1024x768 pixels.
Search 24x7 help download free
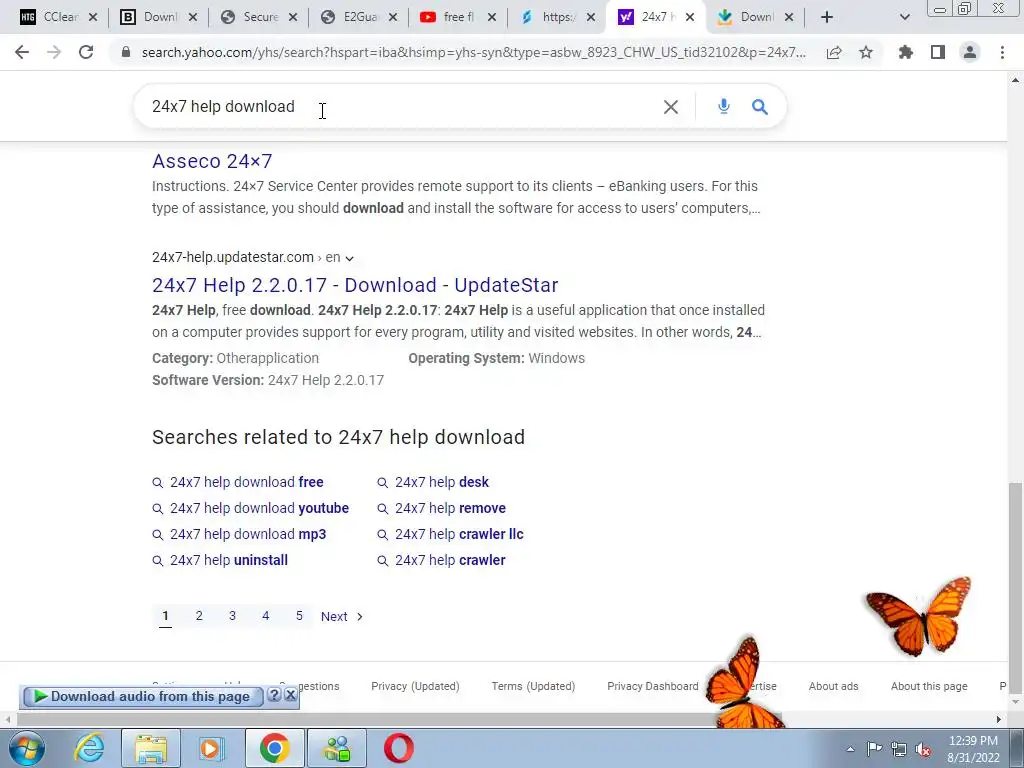(x=246, y=482)
